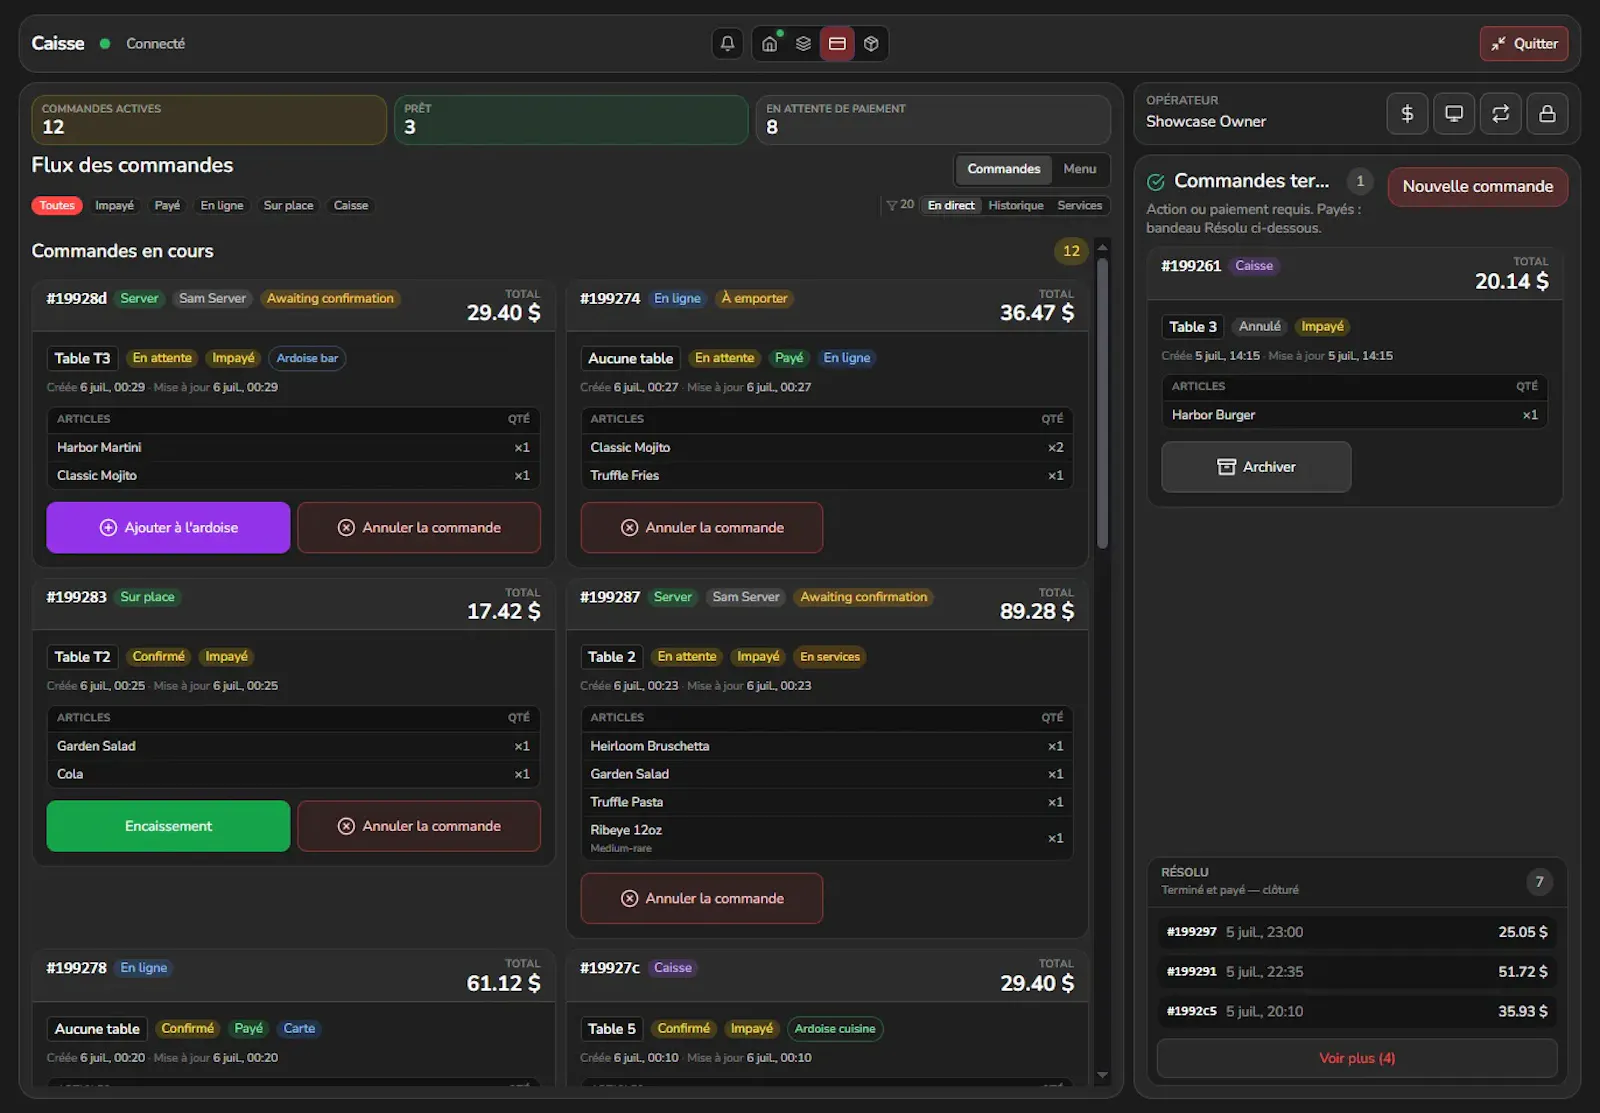Archive order #199261 with Archiver
This screenshot has width=1600, height=1113.
tap(1256, 467)
